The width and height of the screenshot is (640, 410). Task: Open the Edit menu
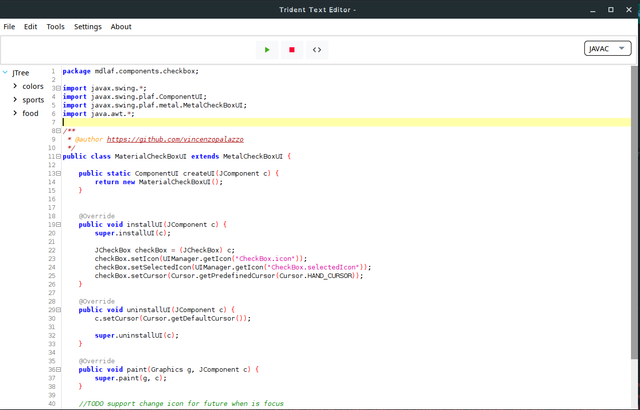pyautogui.click(x=31, y=27)
